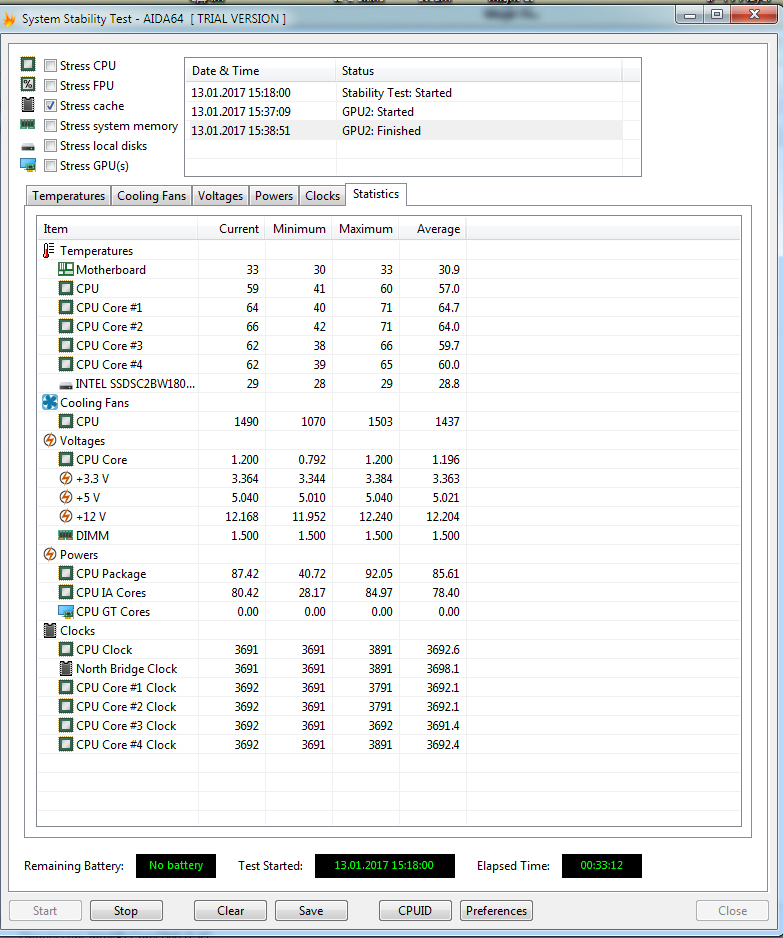The width and height of the screenshot is (783, 938).
Task: Click the Stress cache chip icon
Action: tap(28, 105)
